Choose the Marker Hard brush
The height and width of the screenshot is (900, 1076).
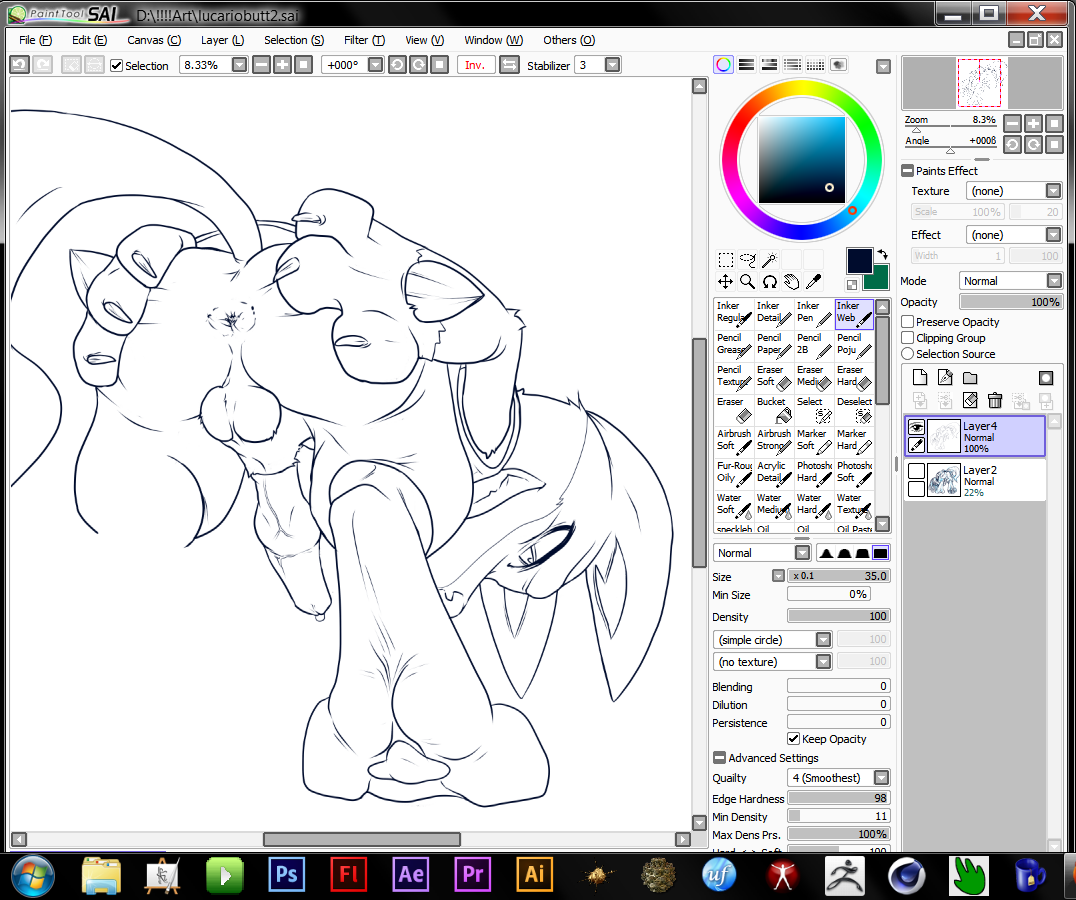coord(854,442)
